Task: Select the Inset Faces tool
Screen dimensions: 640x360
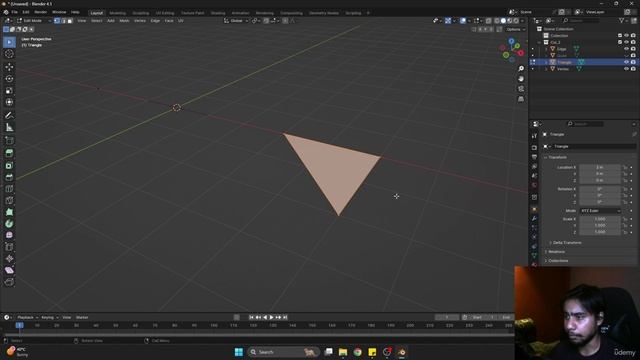Action: tap(9, 165)
